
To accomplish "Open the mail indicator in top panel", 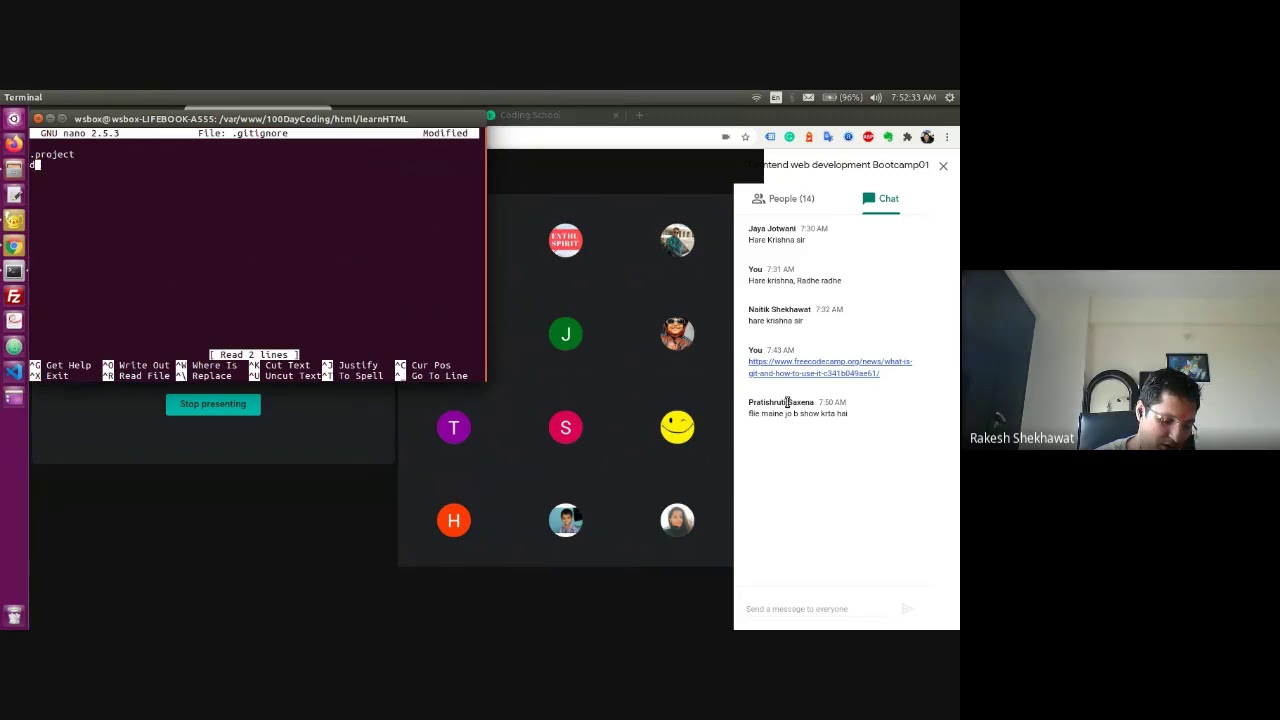I will [808, 97].
